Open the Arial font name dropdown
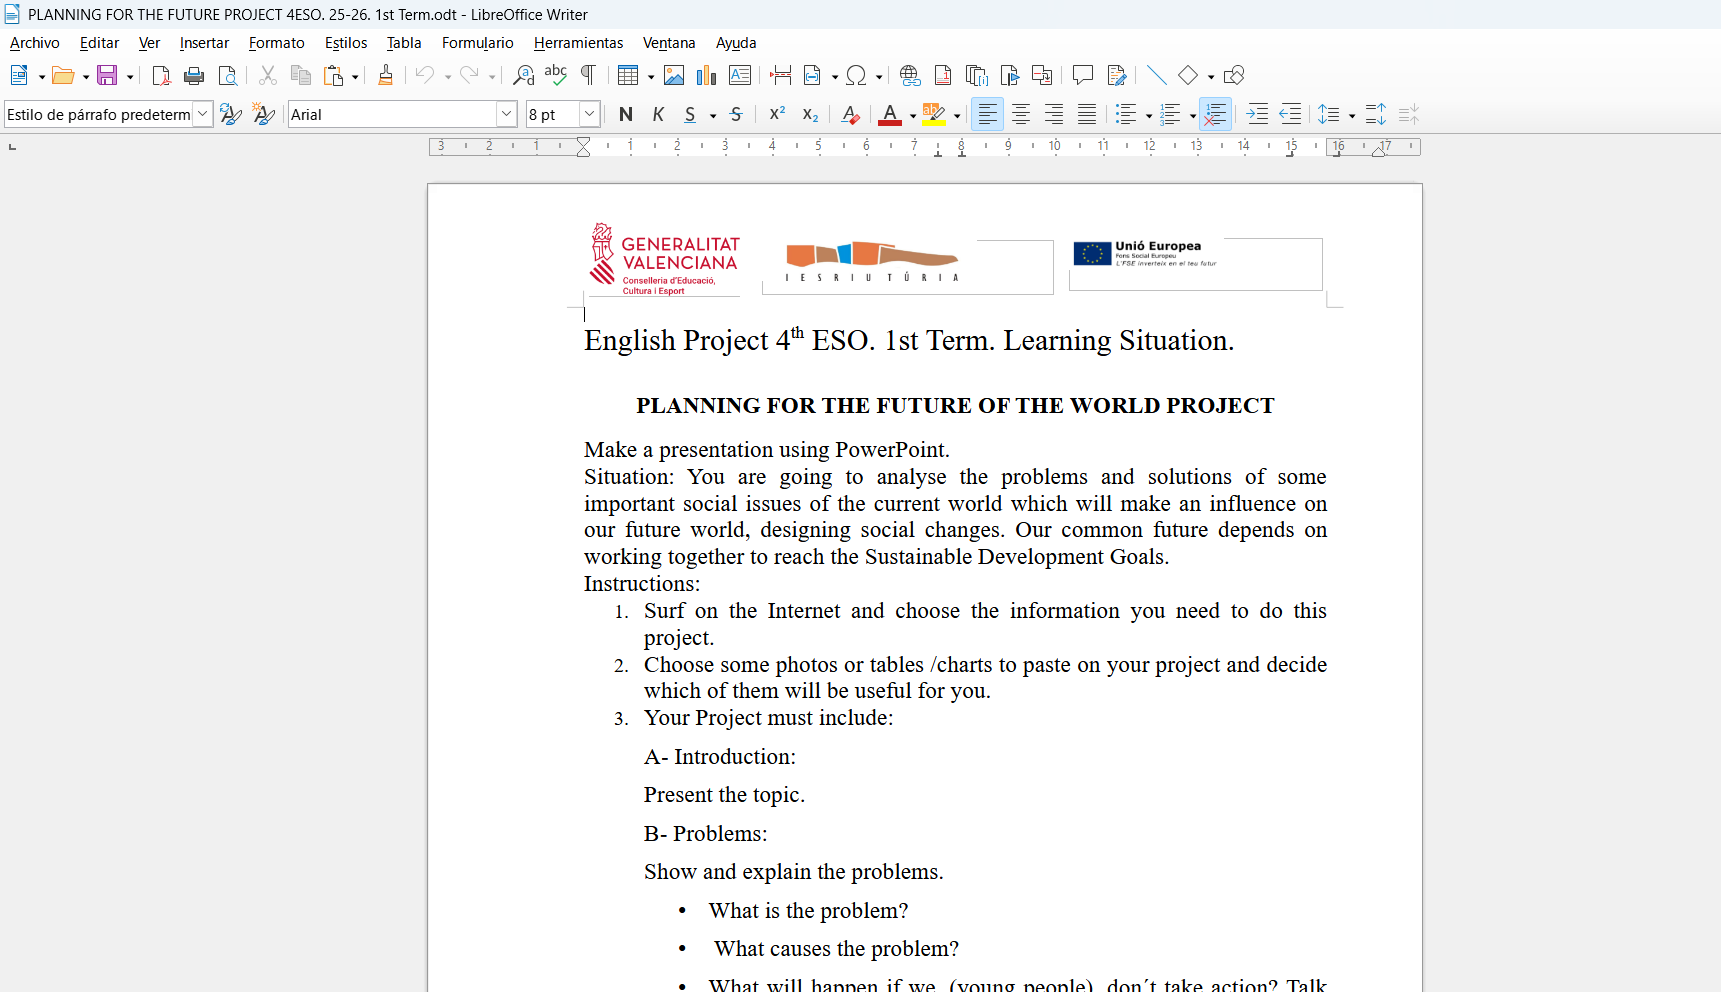 point(506,115)
